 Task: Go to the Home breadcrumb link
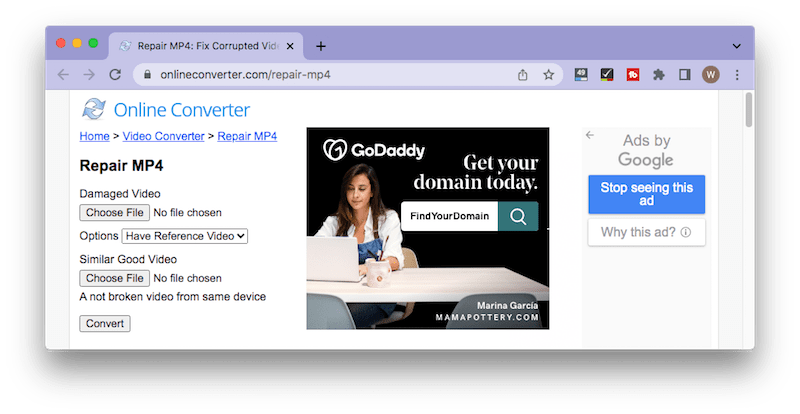click(94, 136)
